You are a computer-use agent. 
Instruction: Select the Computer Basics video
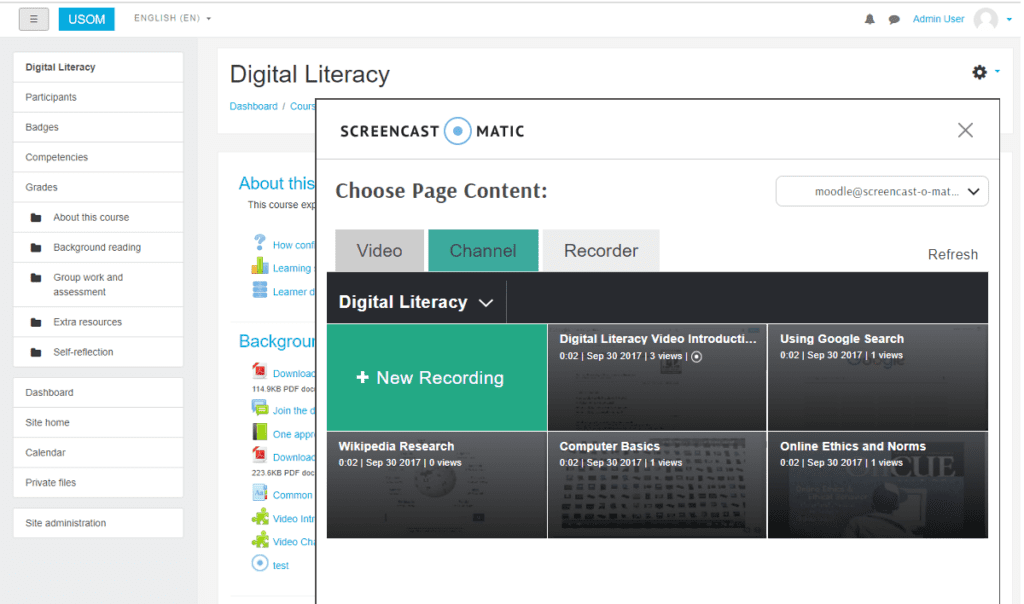tap(657, 485)
